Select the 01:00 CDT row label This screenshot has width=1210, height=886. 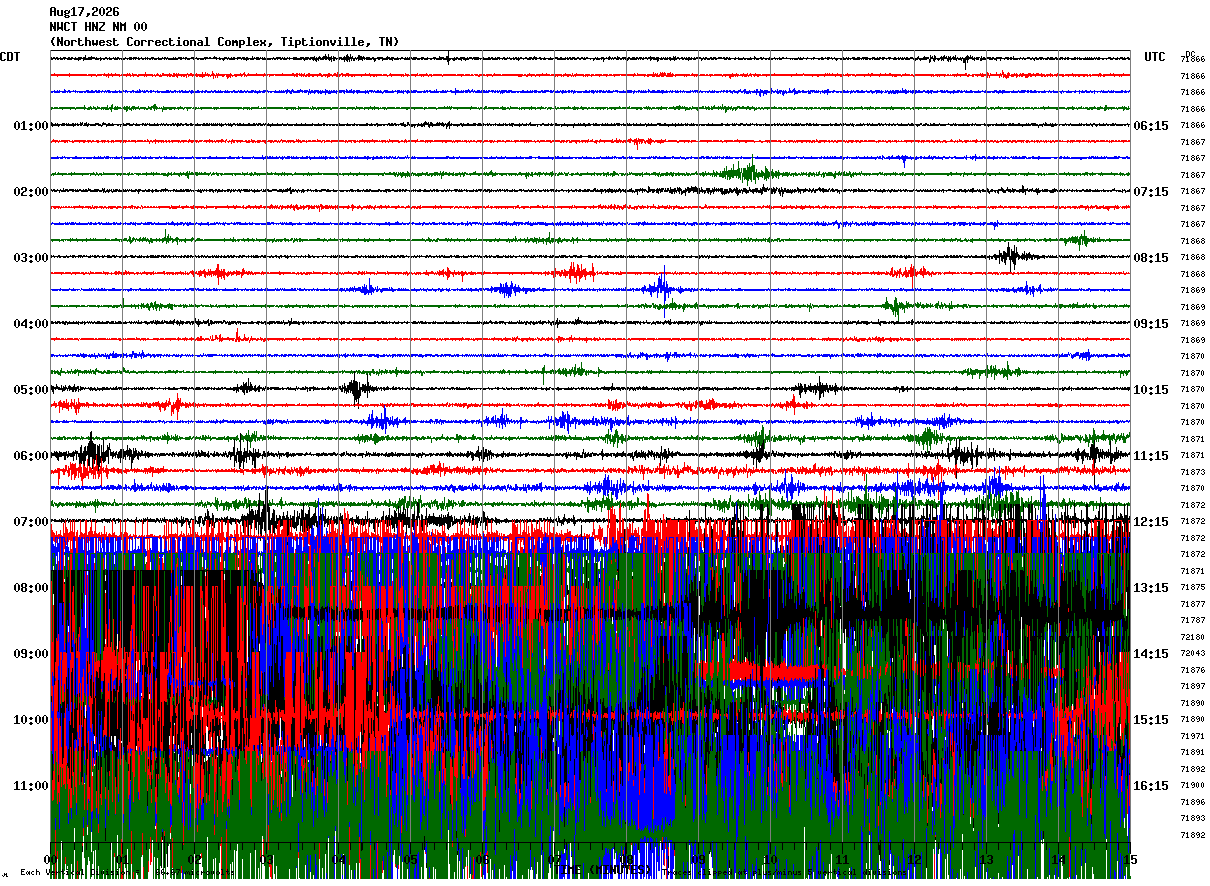[x=31, y=126]
